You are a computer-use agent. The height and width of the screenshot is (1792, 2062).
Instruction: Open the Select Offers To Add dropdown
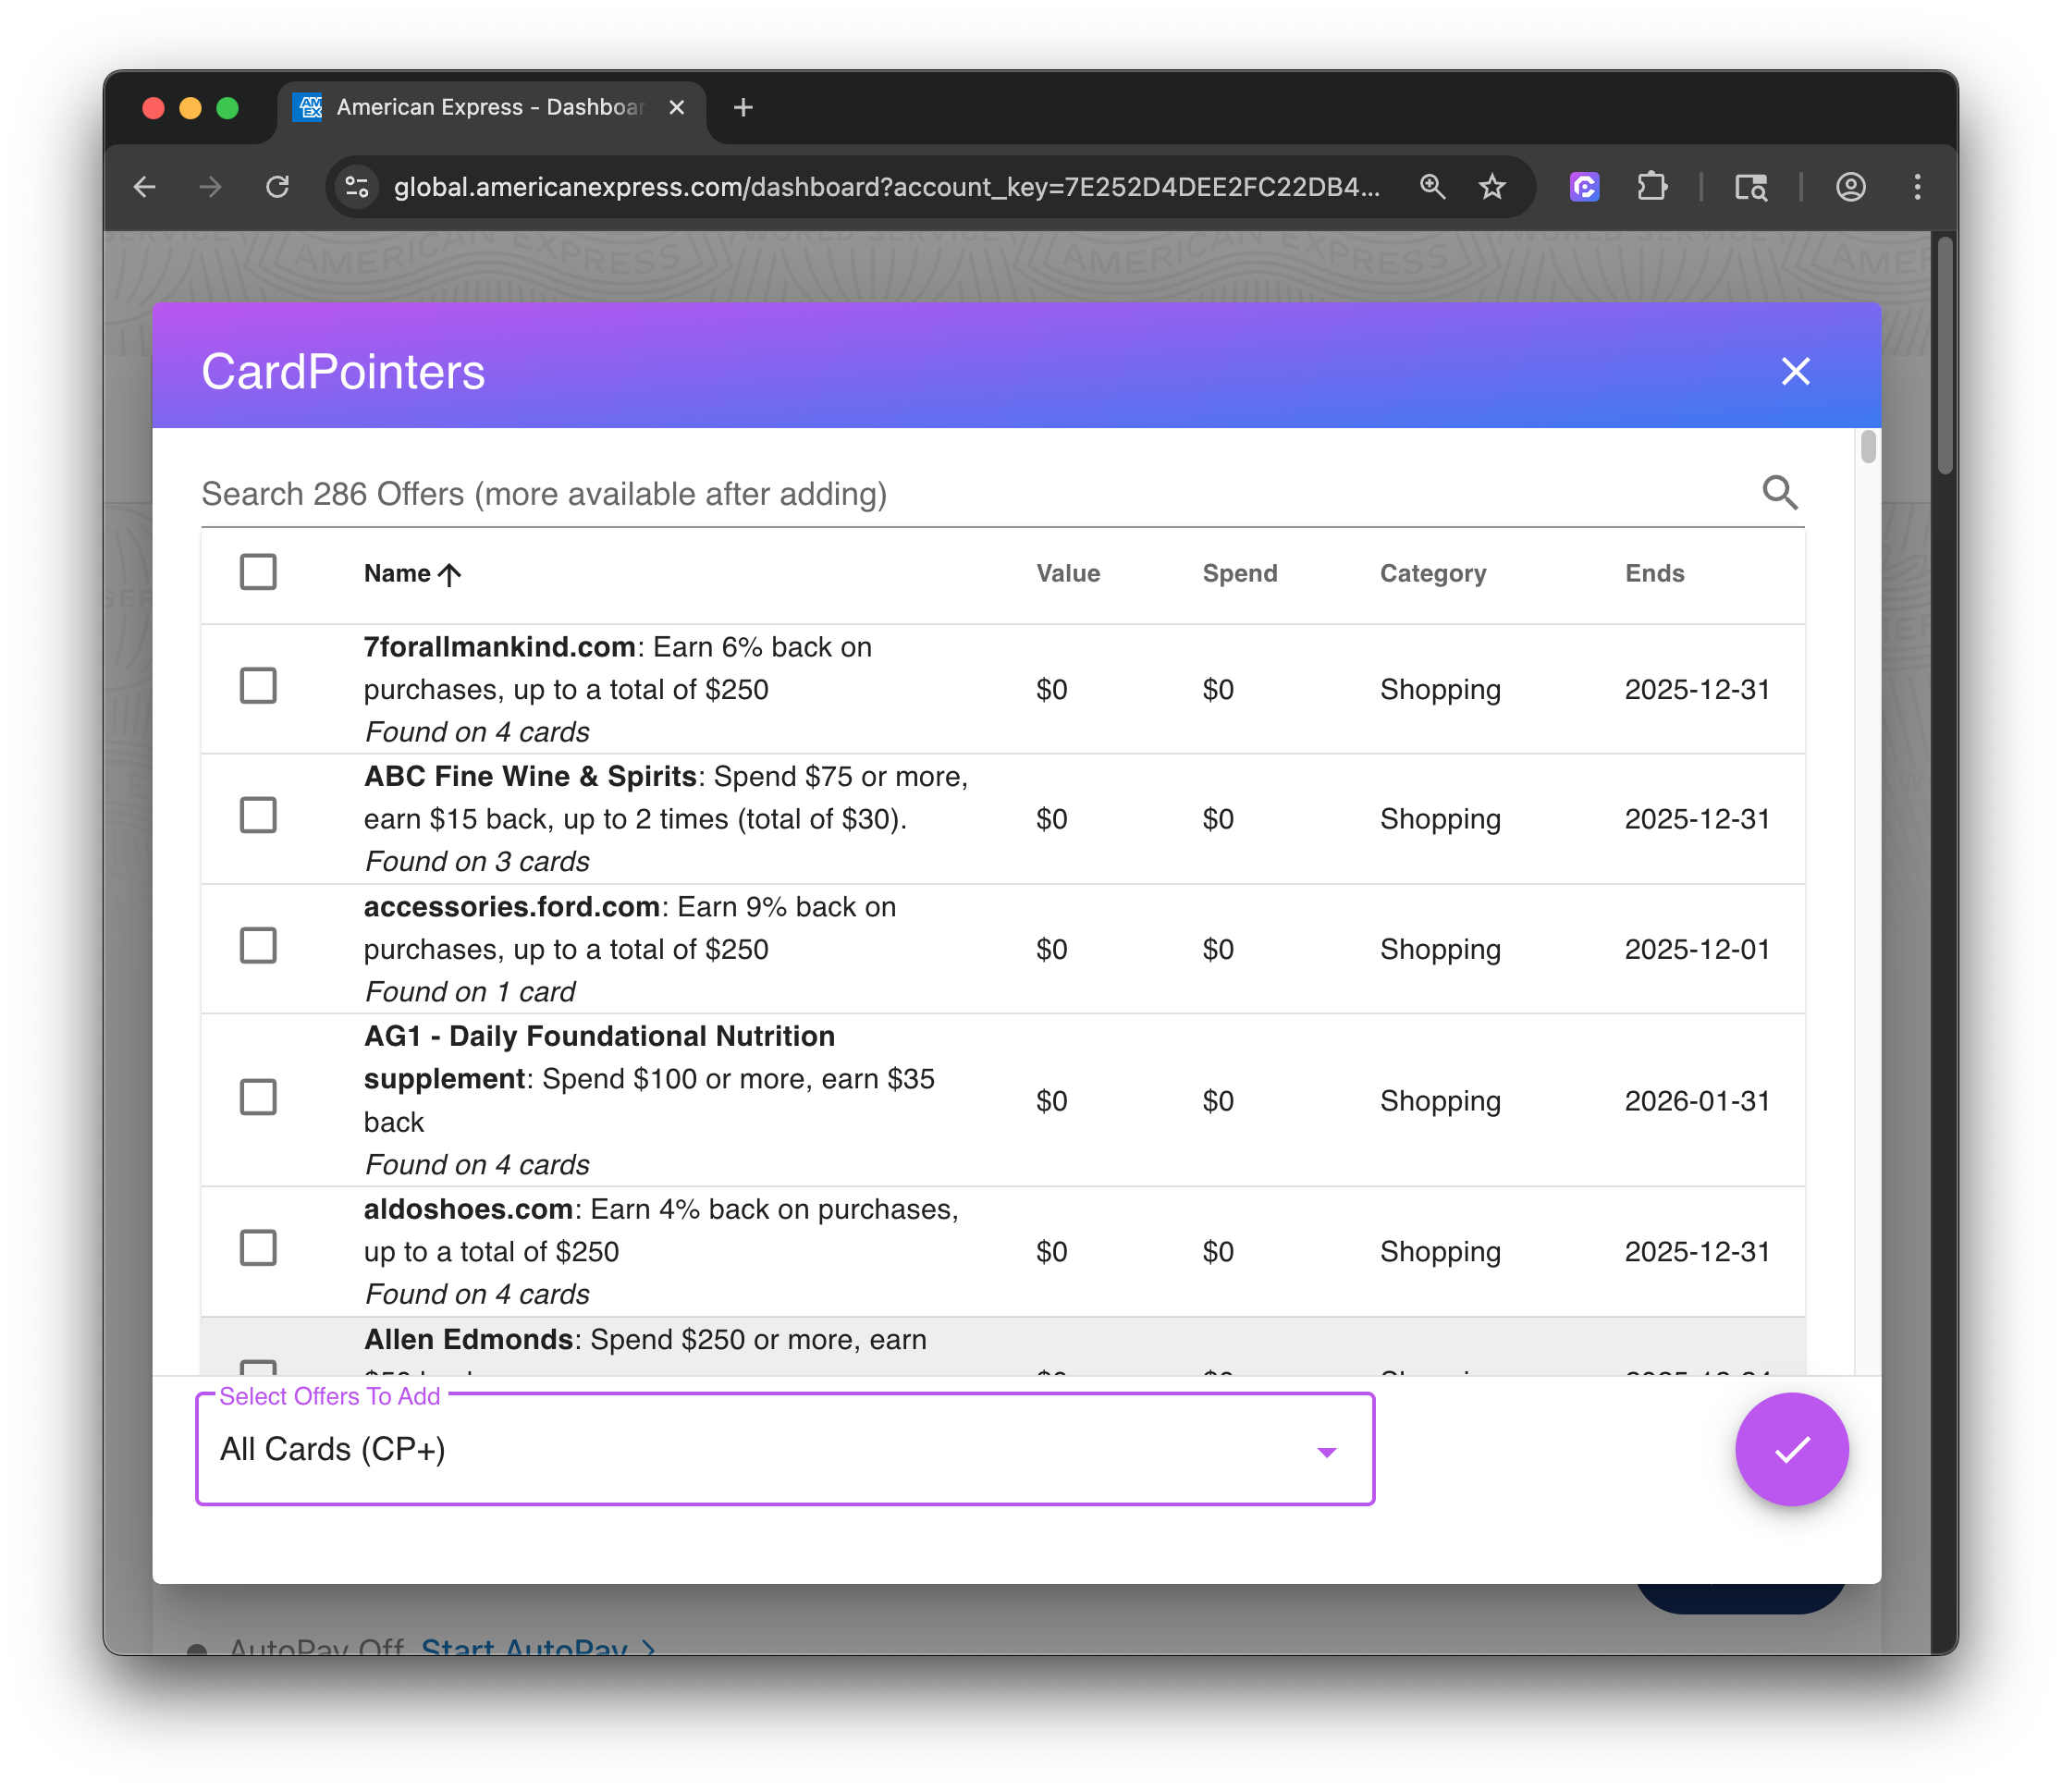point(784,1449)
